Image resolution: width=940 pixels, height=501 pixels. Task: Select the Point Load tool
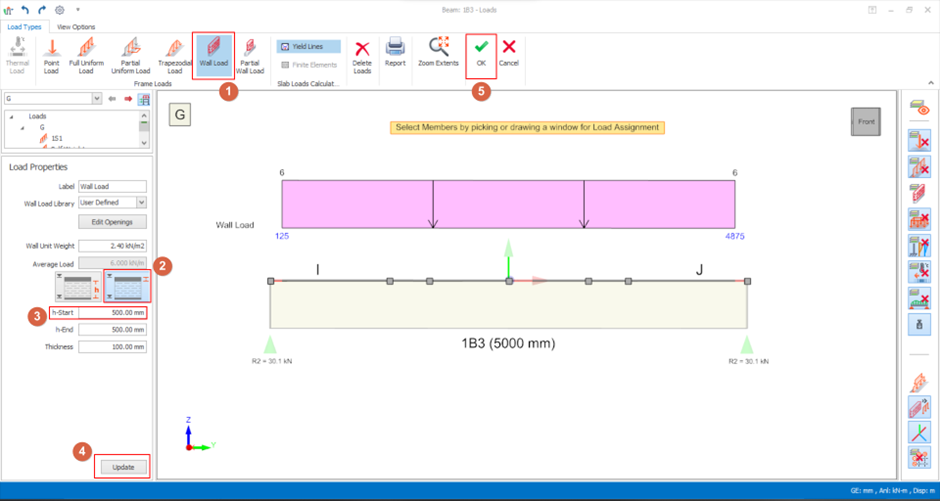(52, 54)
